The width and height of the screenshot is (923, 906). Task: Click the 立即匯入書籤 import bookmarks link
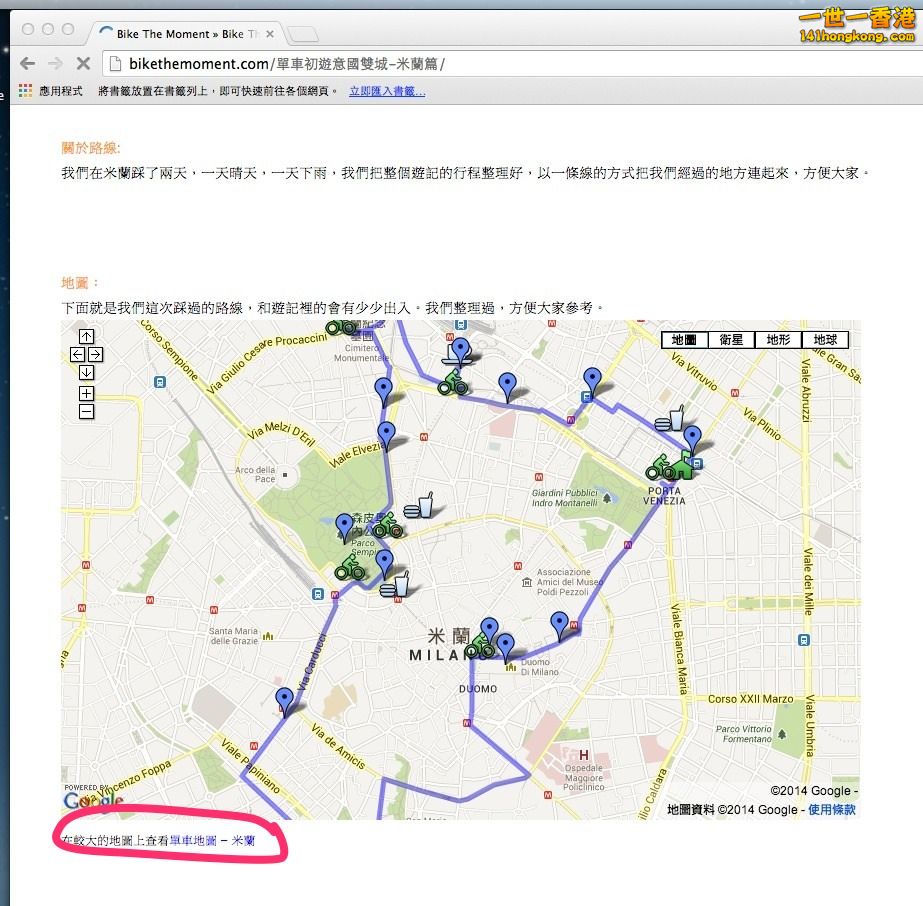(x=387, y=92)
